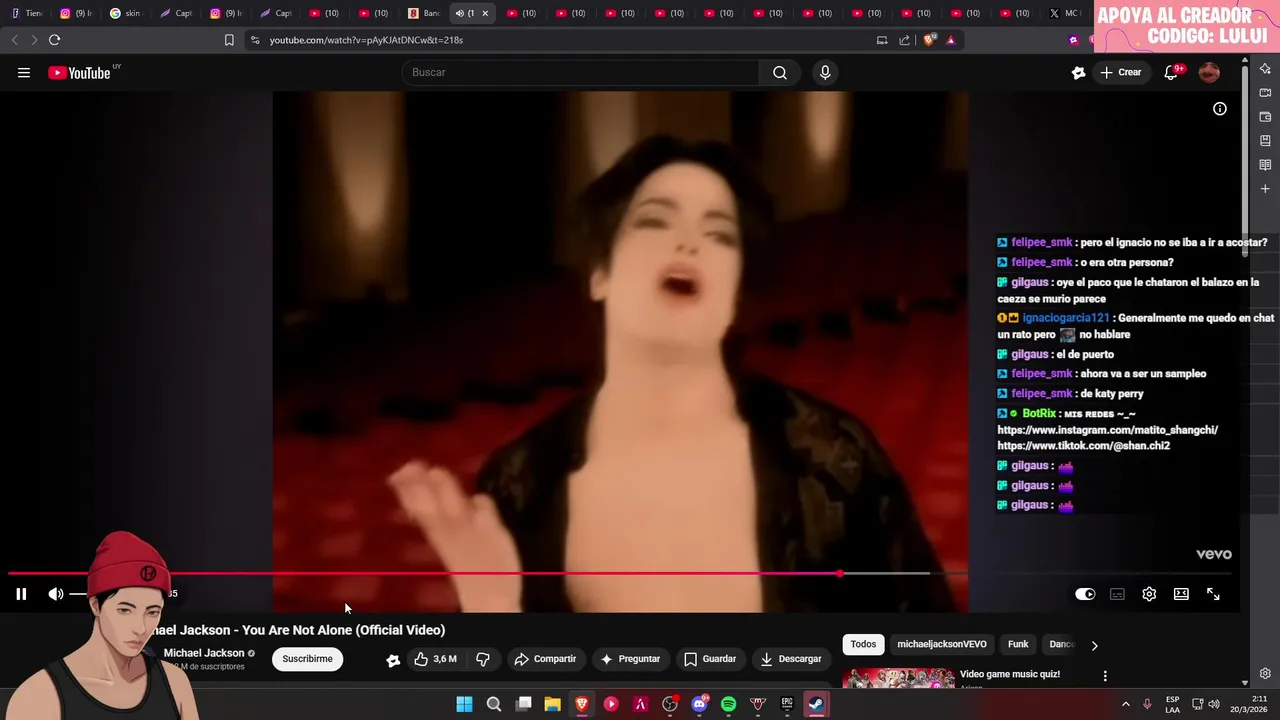Enter fullscreen mode
The height and width of the screenshot is (720, 1280).
(x=1213, y=594)
